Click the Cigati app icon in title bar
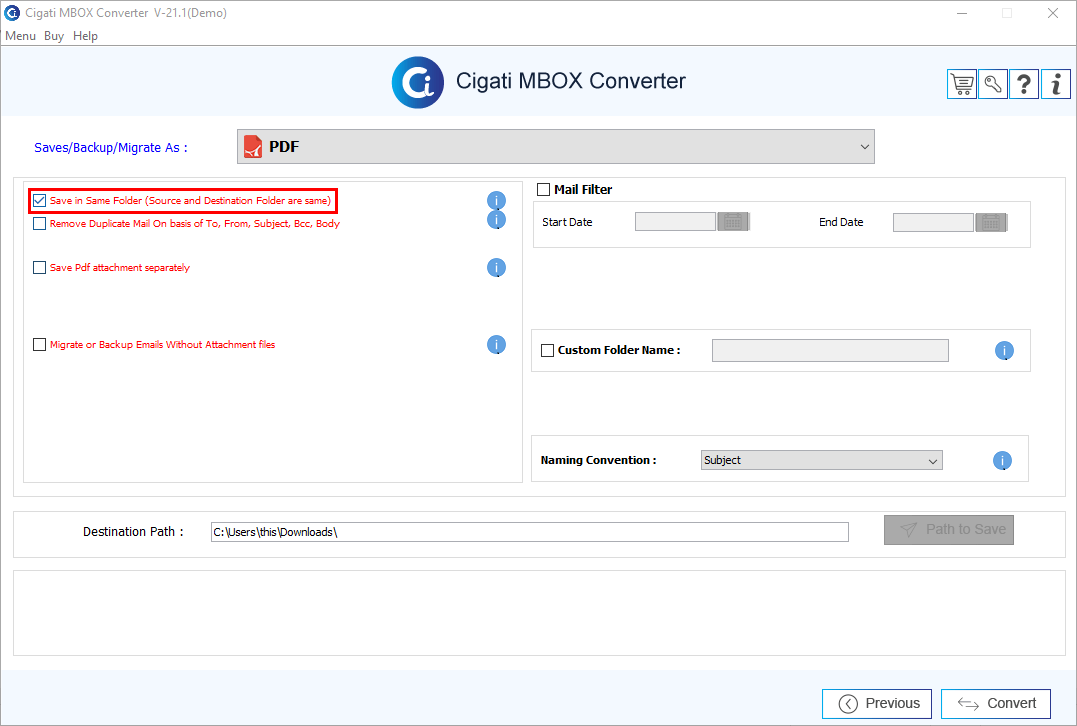This screenshot has height=726, width=1077. click(x=12, y=12)
